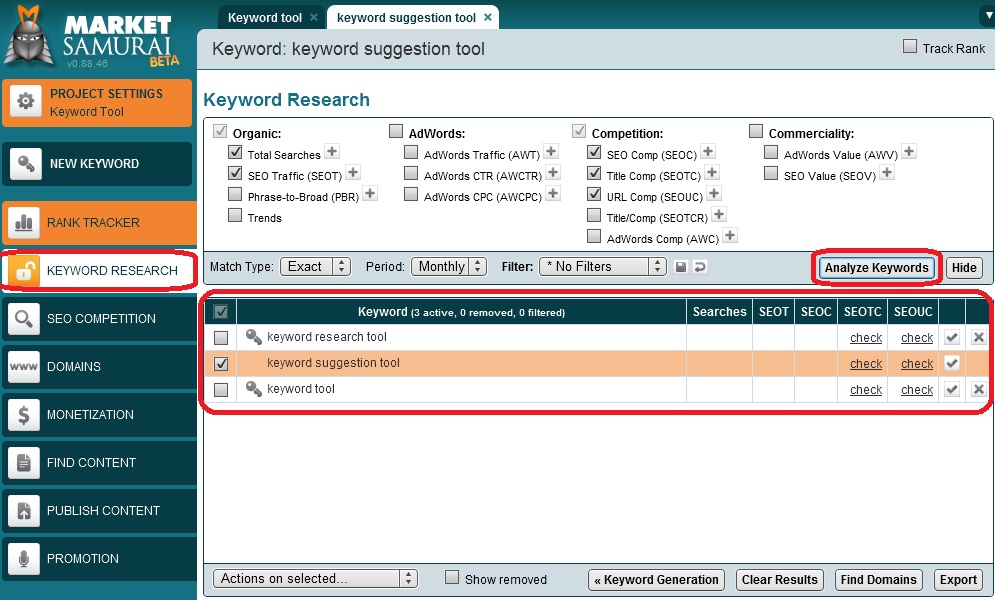Click the plus icon beside AdWords CPC (AWCPC)
Viewport: 995px width, 600px height.
553,193
